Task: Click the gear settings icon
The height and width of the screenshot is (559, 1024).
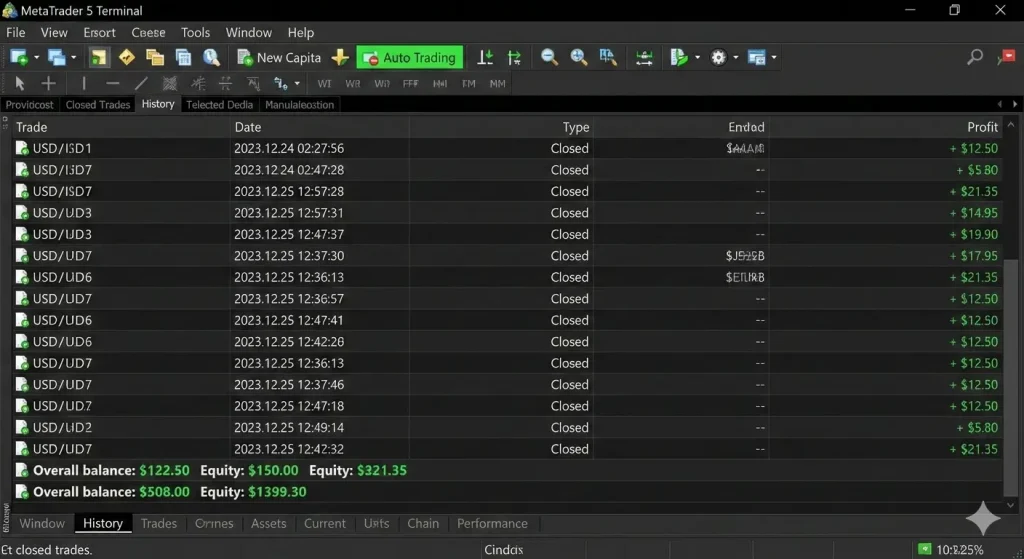Action: pos(718,57)
